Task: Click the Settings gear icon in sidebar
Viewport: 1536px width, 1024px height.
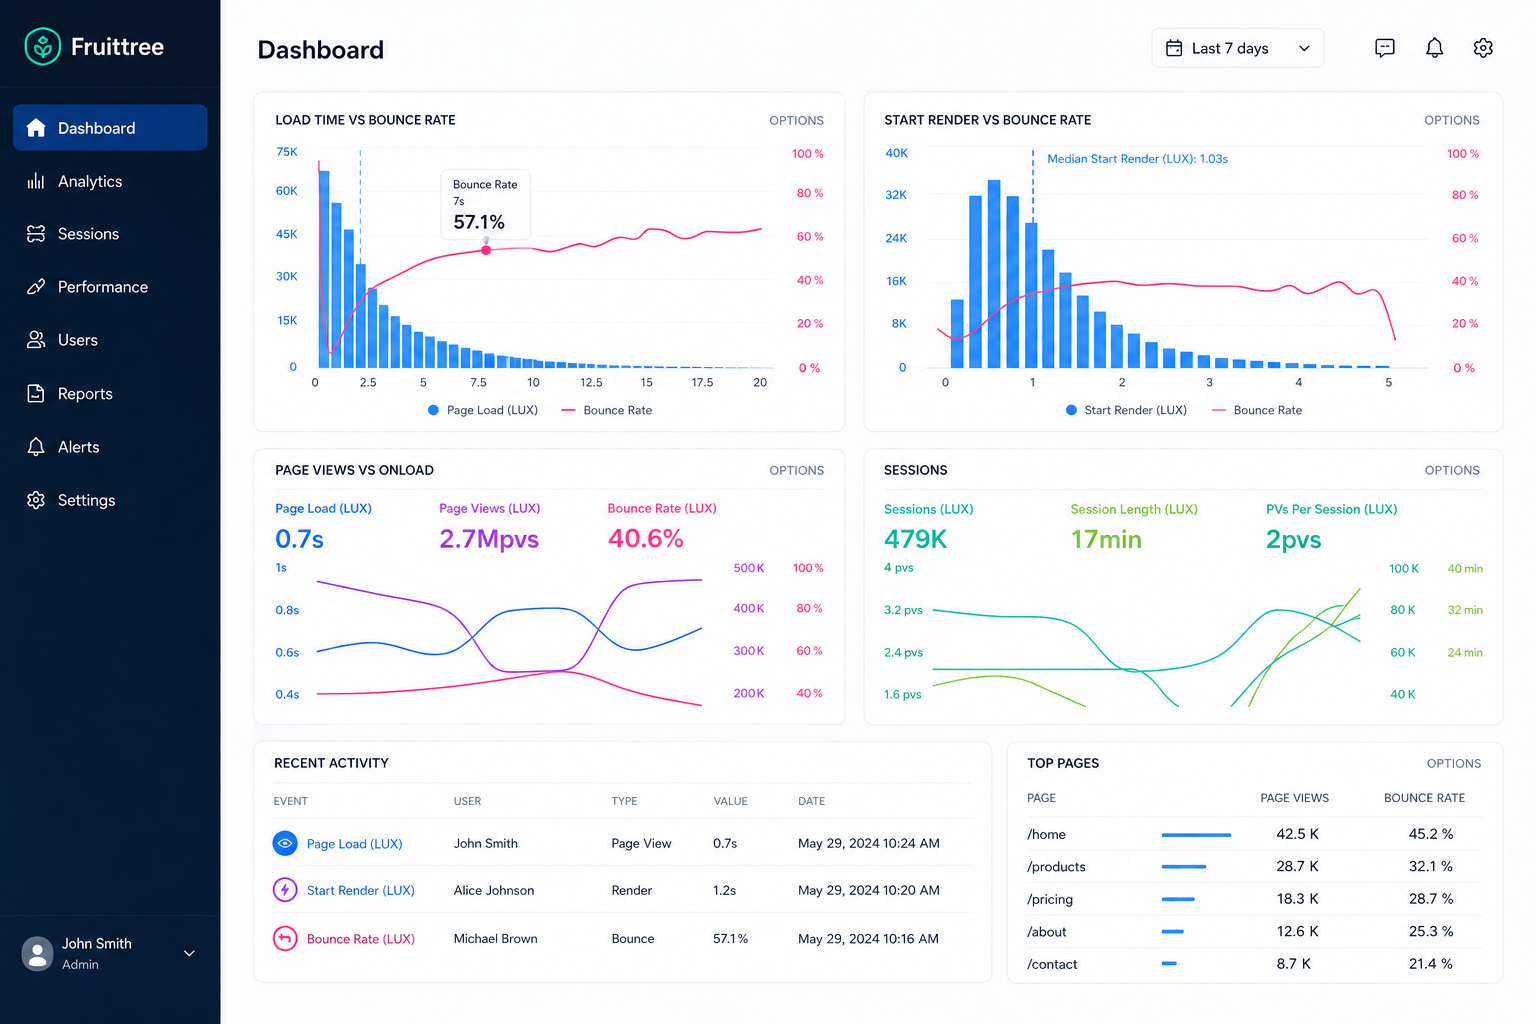Action: coord(36,500)
